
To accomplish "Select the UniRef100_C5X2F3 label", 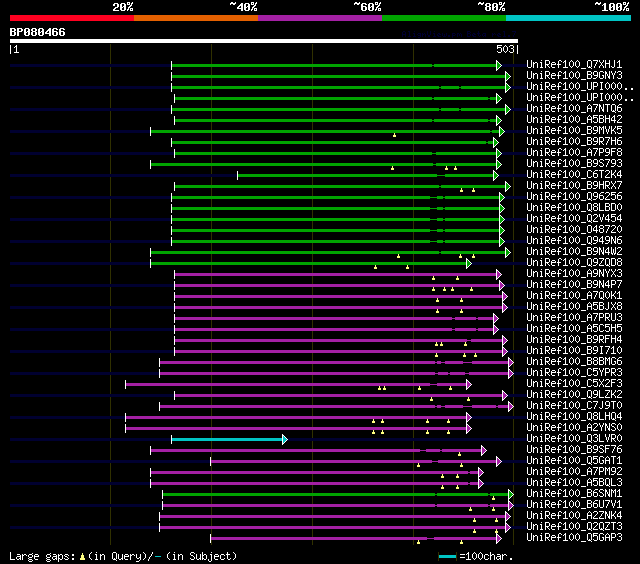I will point(574,384).
